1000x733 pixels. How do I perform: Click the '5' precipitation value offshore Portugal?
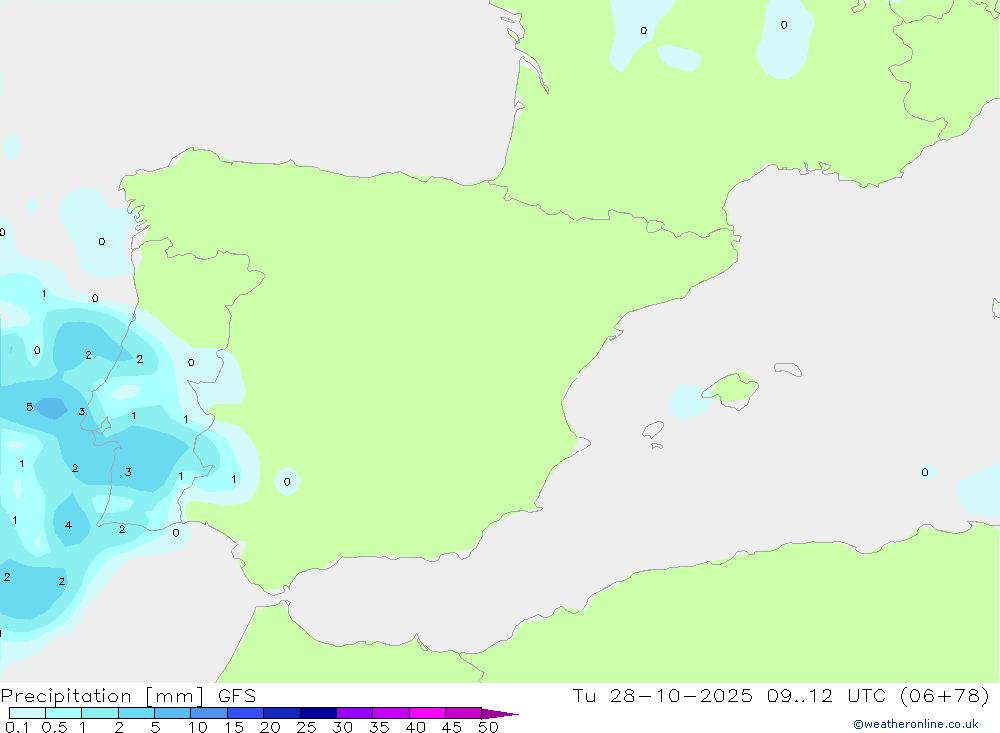pyautogui.click(x=29, y=407)
